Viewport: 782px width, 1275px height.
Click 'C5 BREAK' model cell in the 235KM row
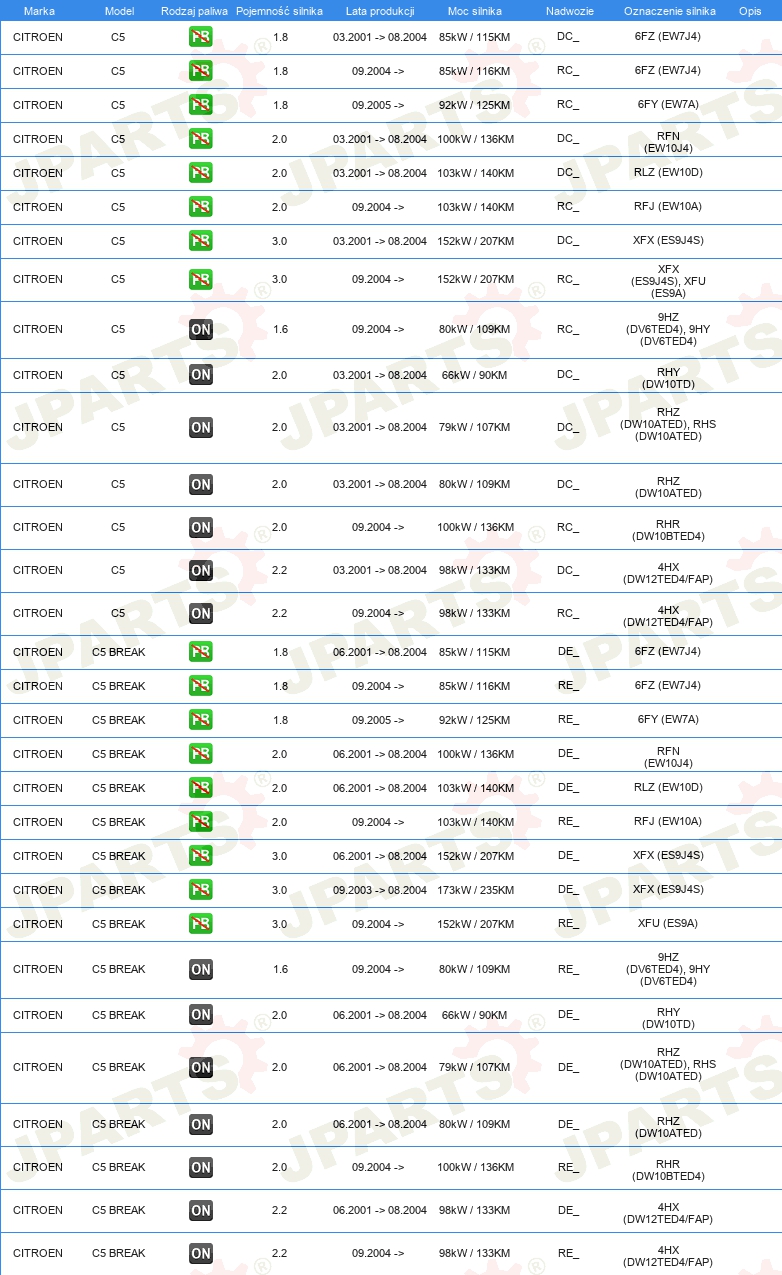[x=119, y=890]
